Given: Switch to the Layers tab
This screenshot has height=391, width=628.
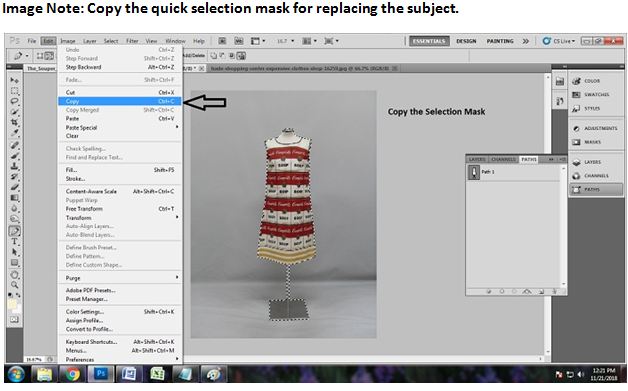Looking at the screenshot, I should pos(477,159).
